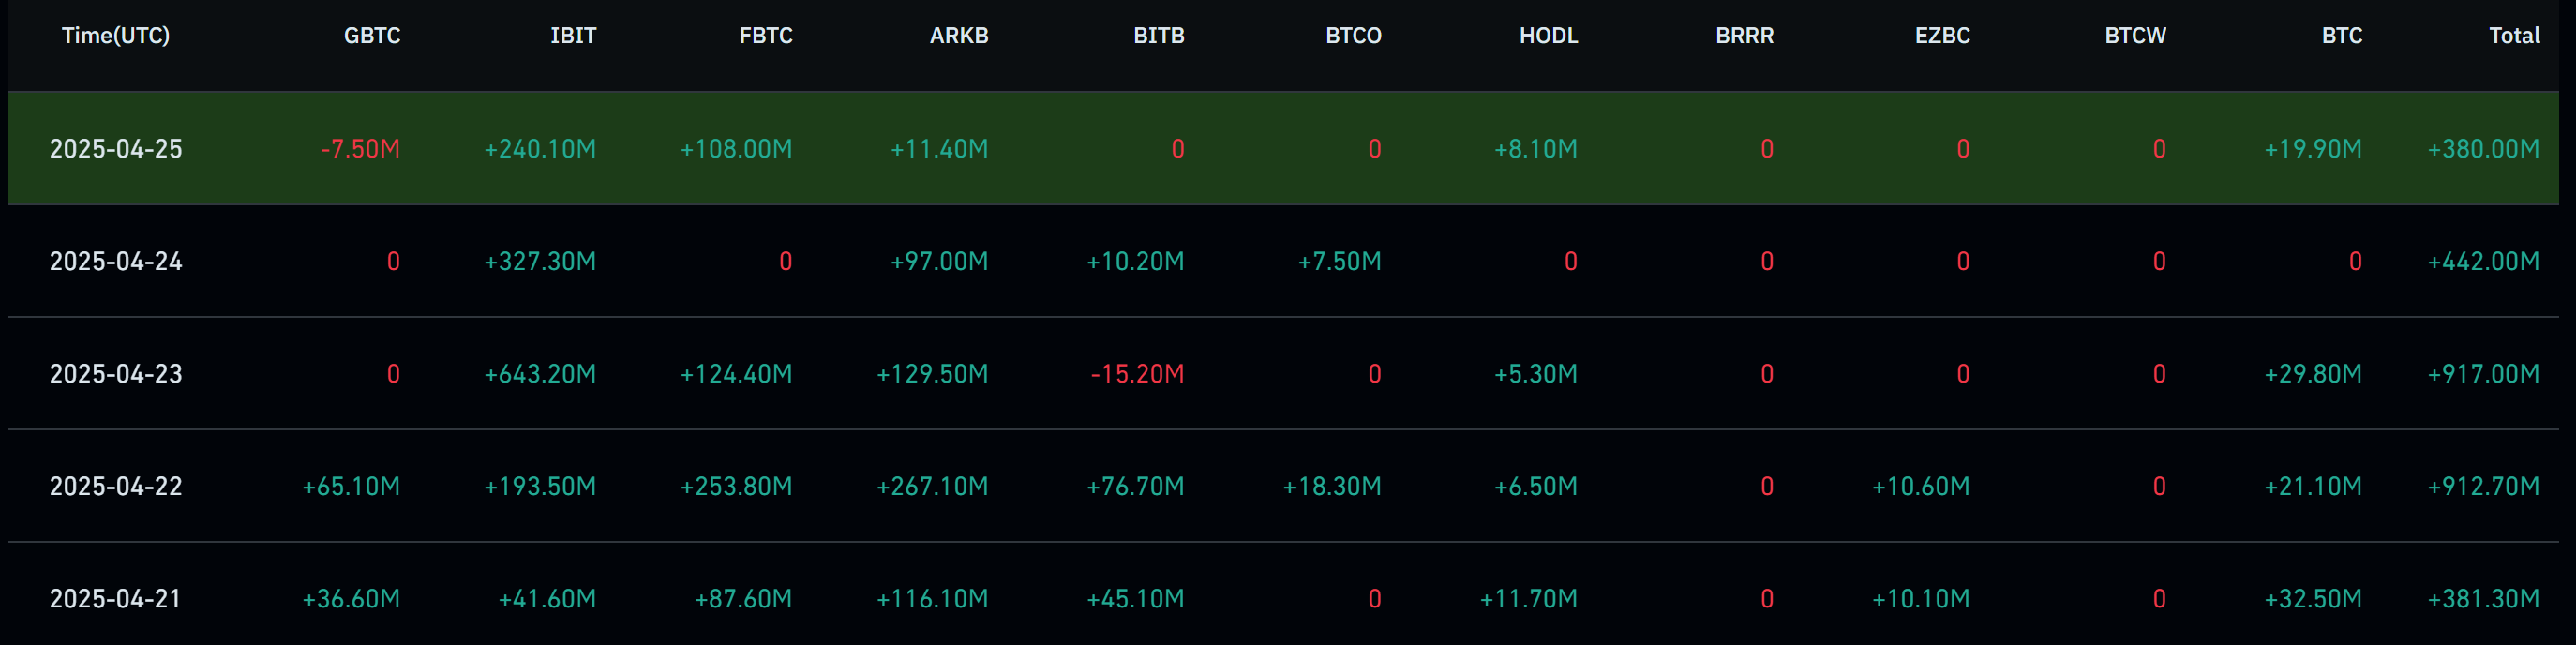Click the BTCW column header
This screenshot has height=645, width=2576.
[x=2135, y=36]
